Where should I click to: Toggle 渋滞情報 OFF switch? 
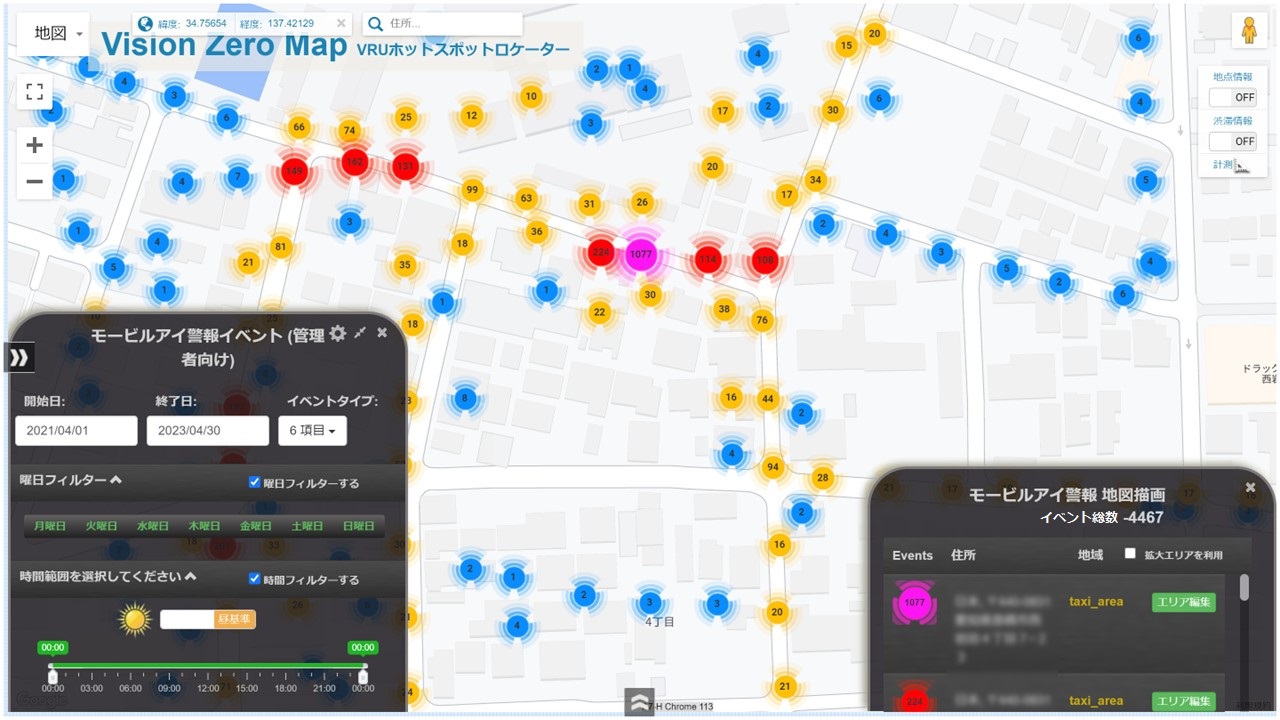1234,141
